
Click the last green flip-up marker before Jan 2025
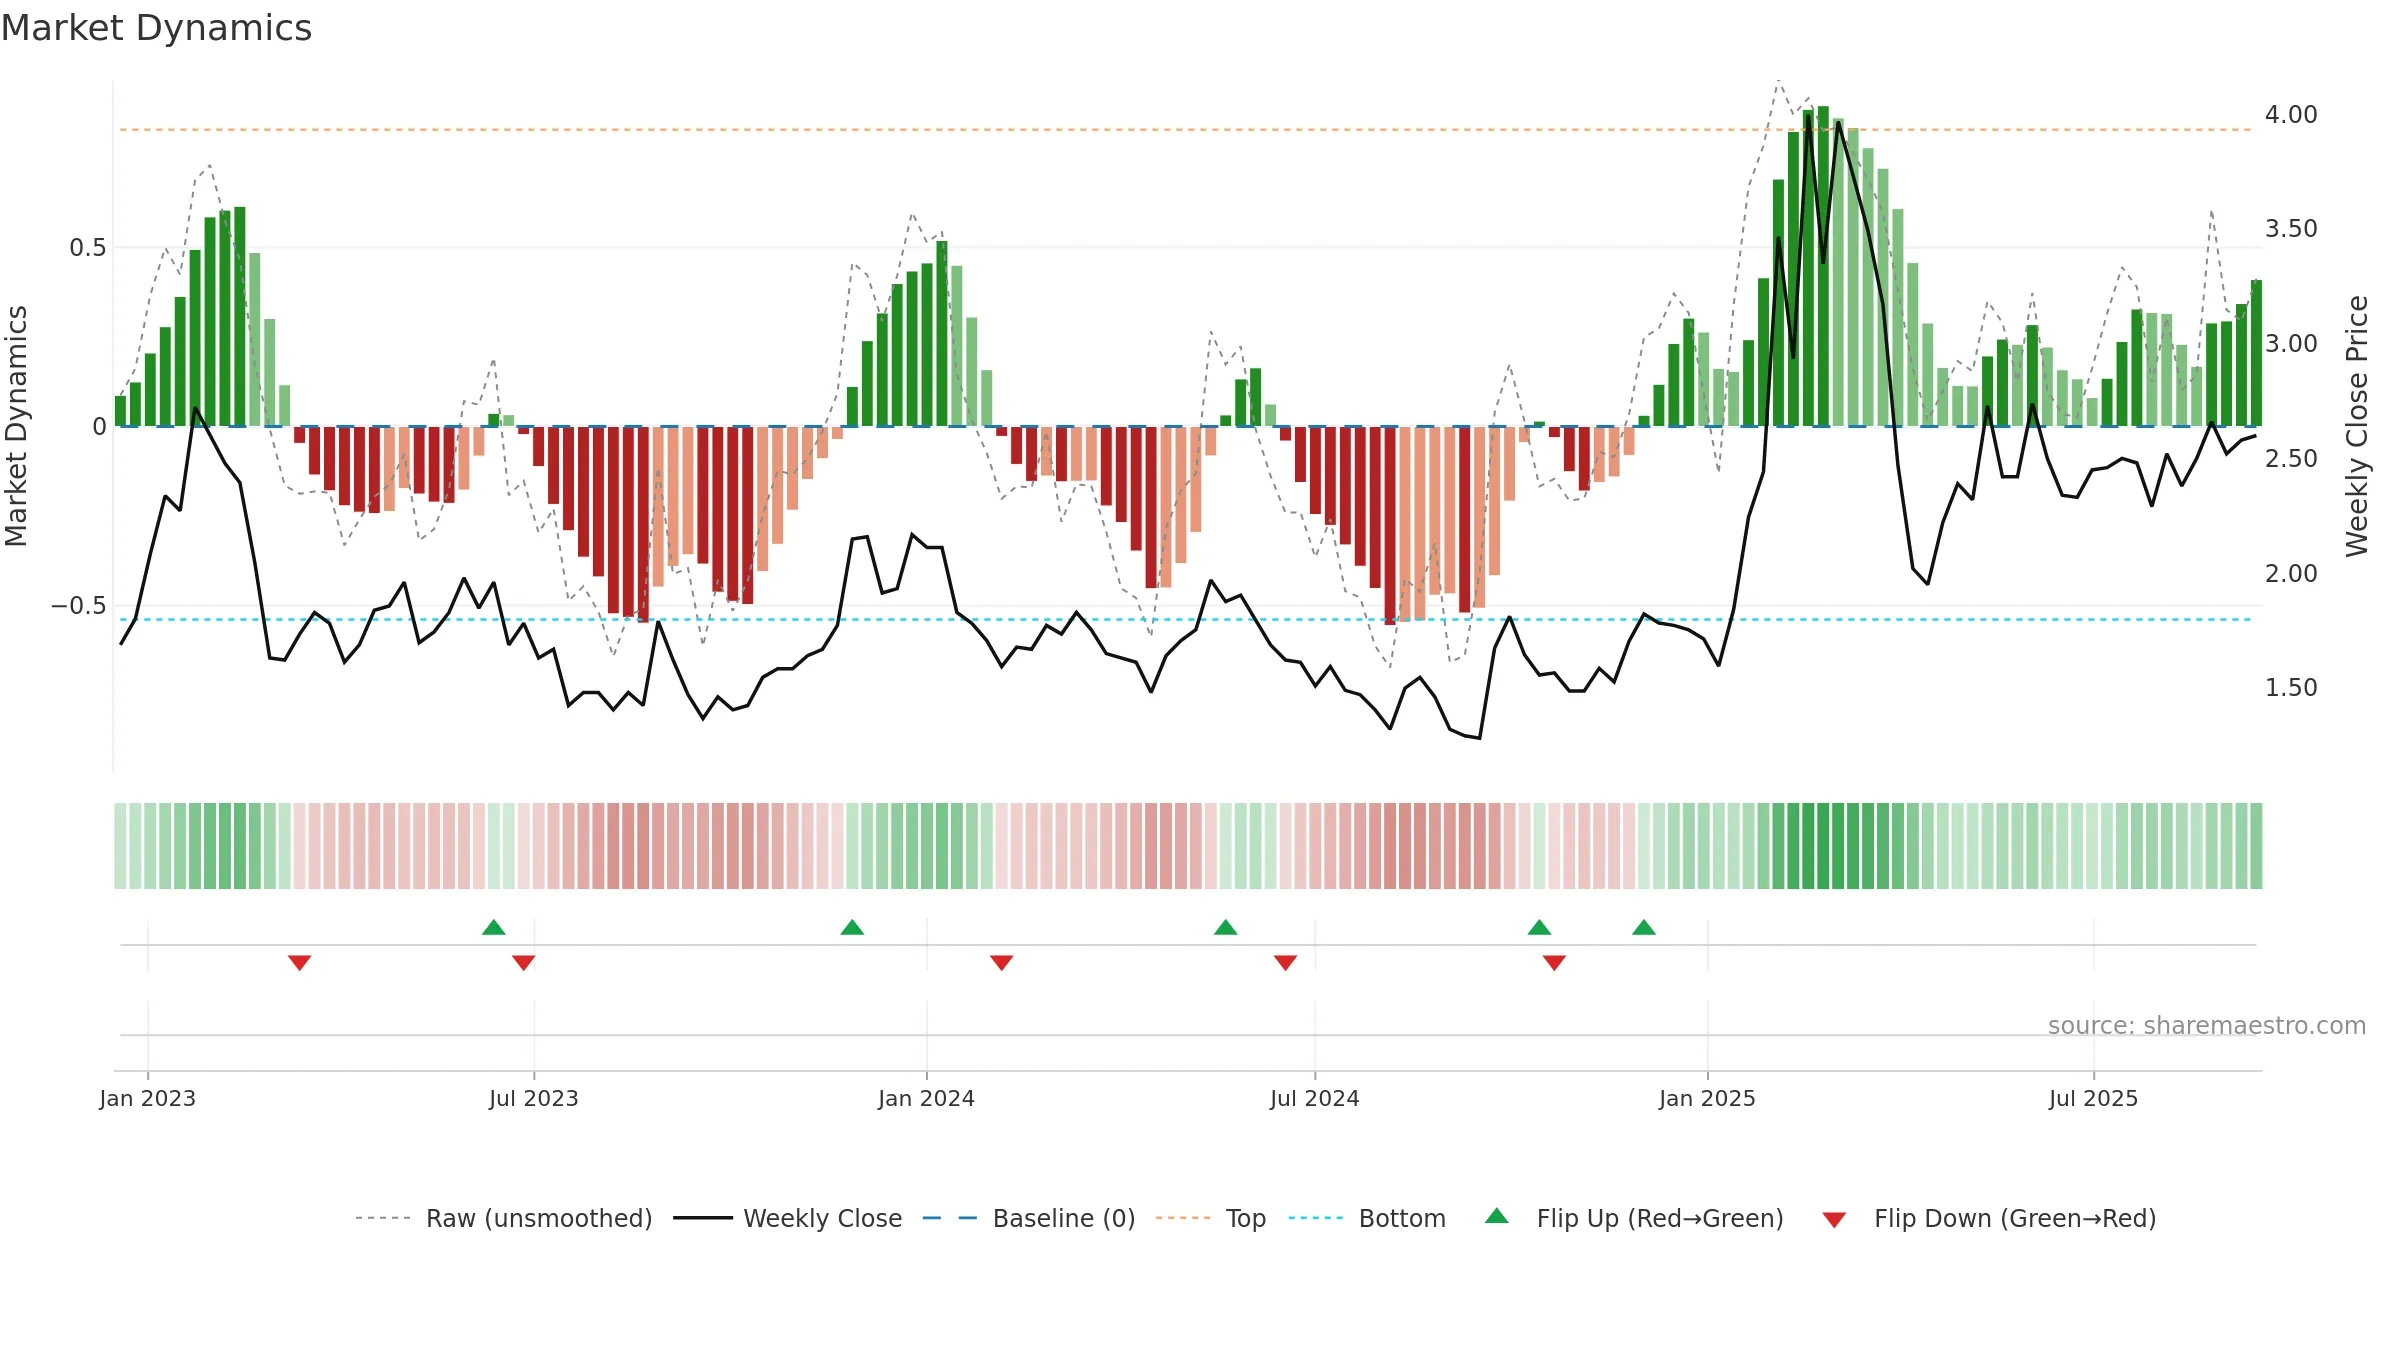1644,927
